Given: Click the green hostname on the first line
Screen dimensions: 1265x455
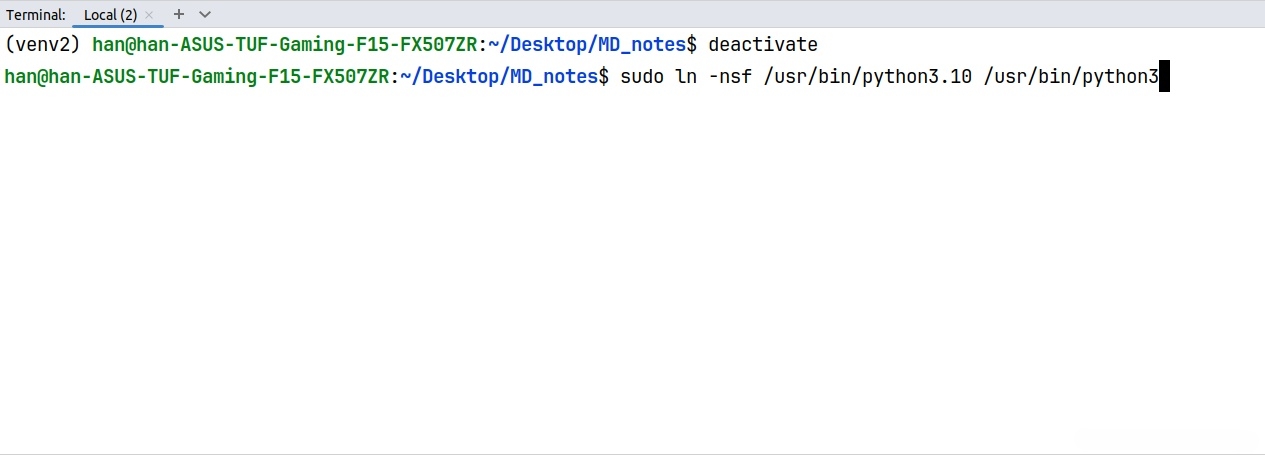Looking at the screenshot, I should click(x=284, y=45).
